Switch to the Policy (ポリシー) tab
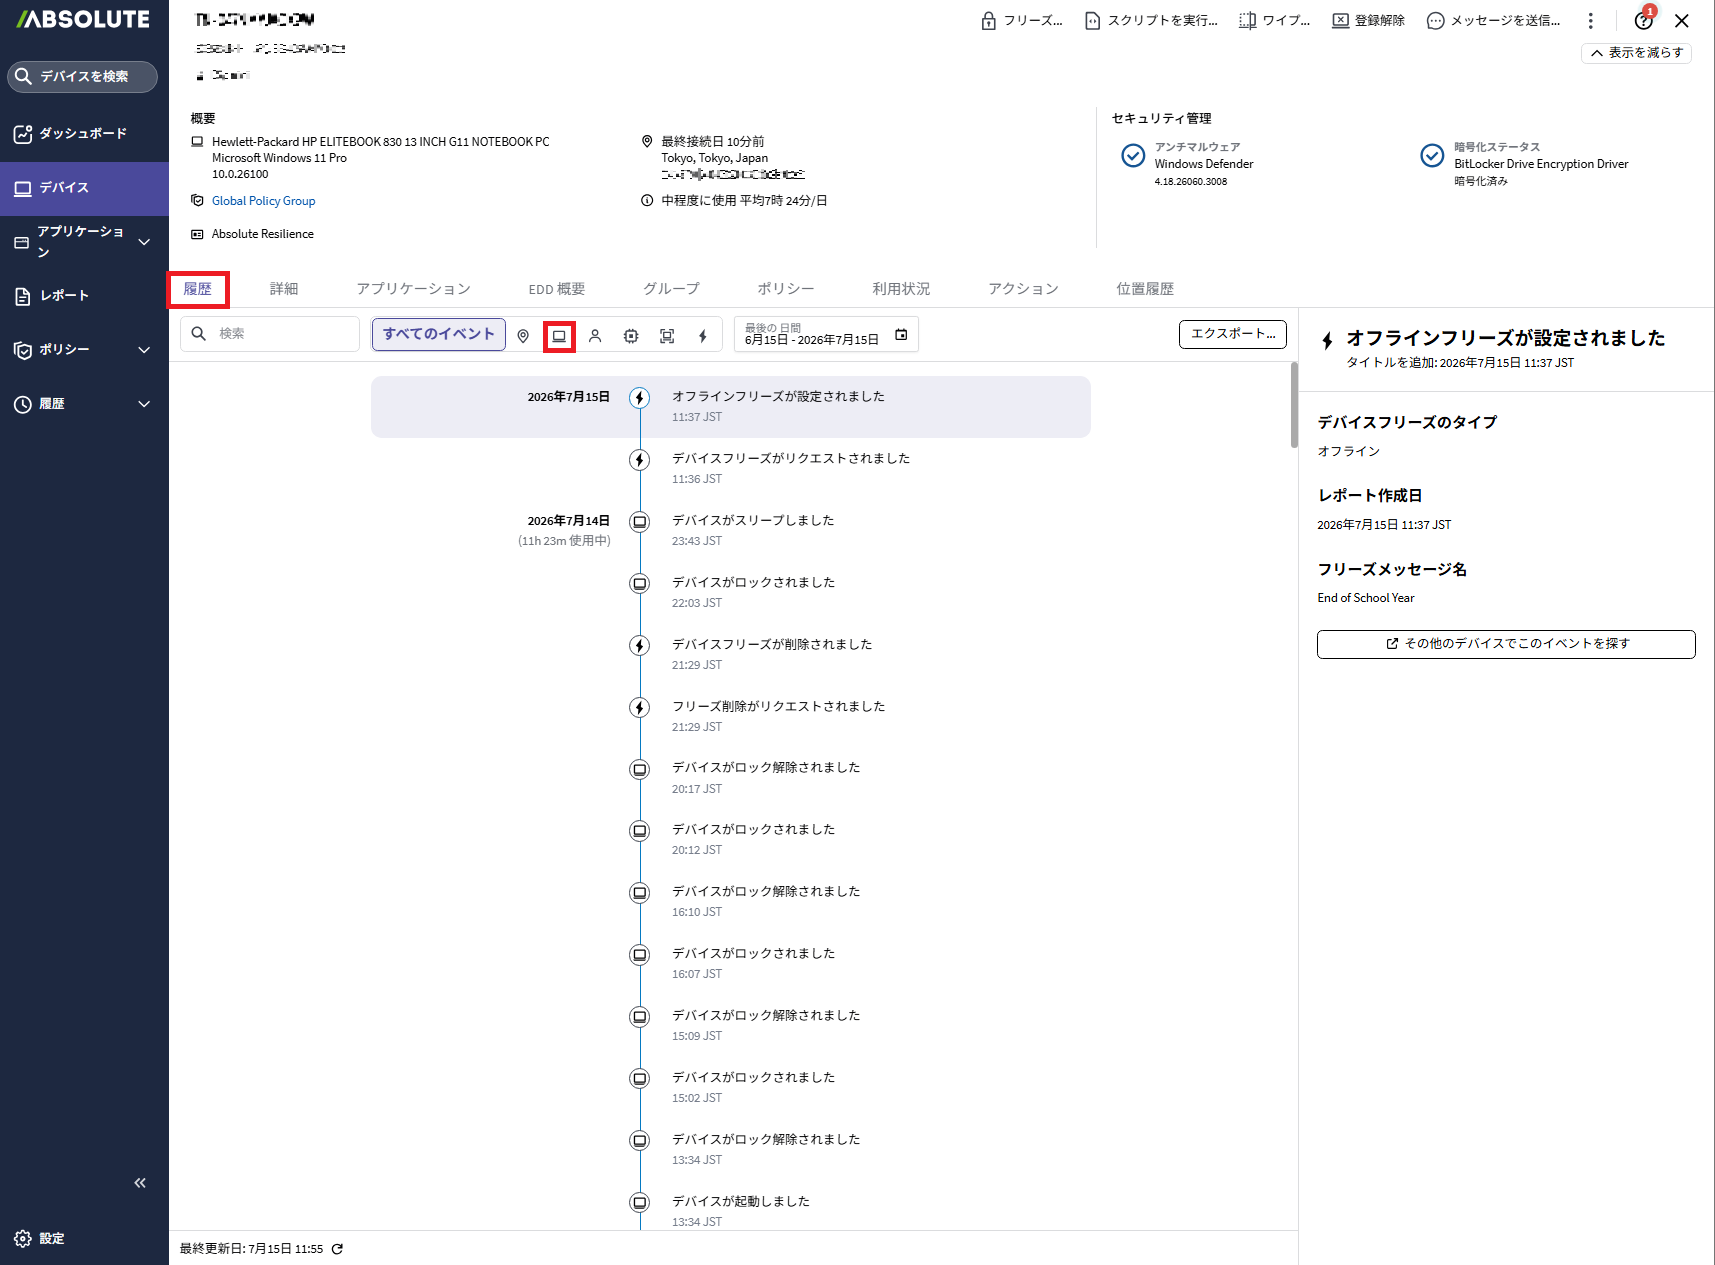Viewport: 1715px width, 1265px height. click(786, 289)
